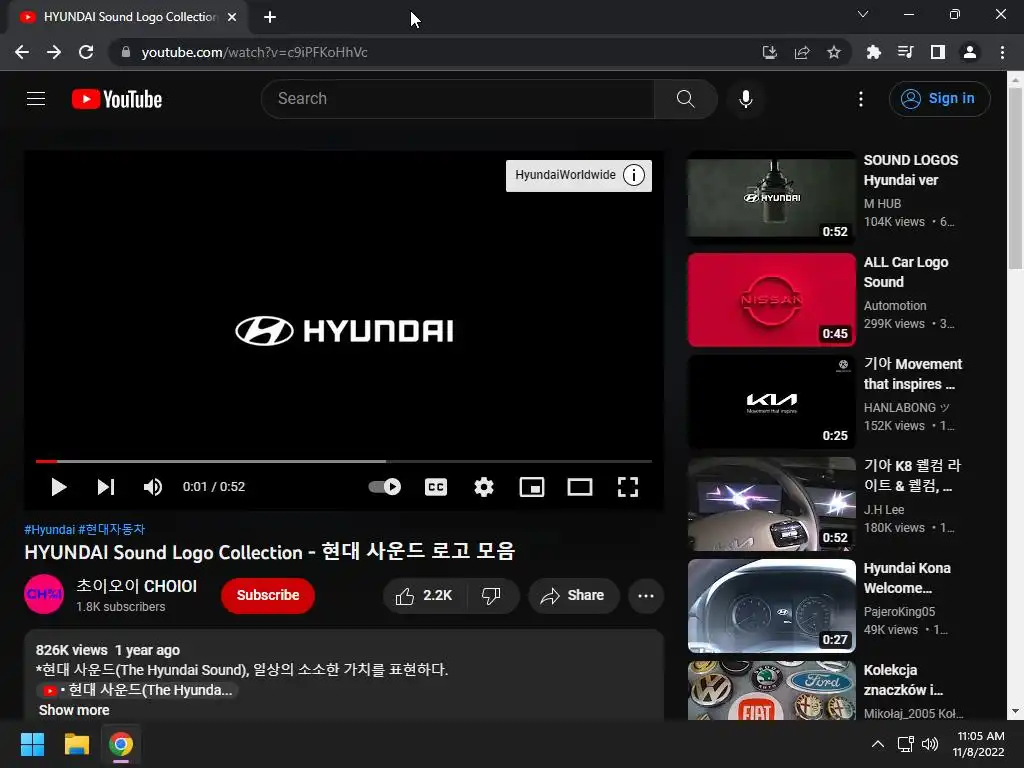Open linked video 현대 사운드(The Hyunda...

(x=137, y=690)
